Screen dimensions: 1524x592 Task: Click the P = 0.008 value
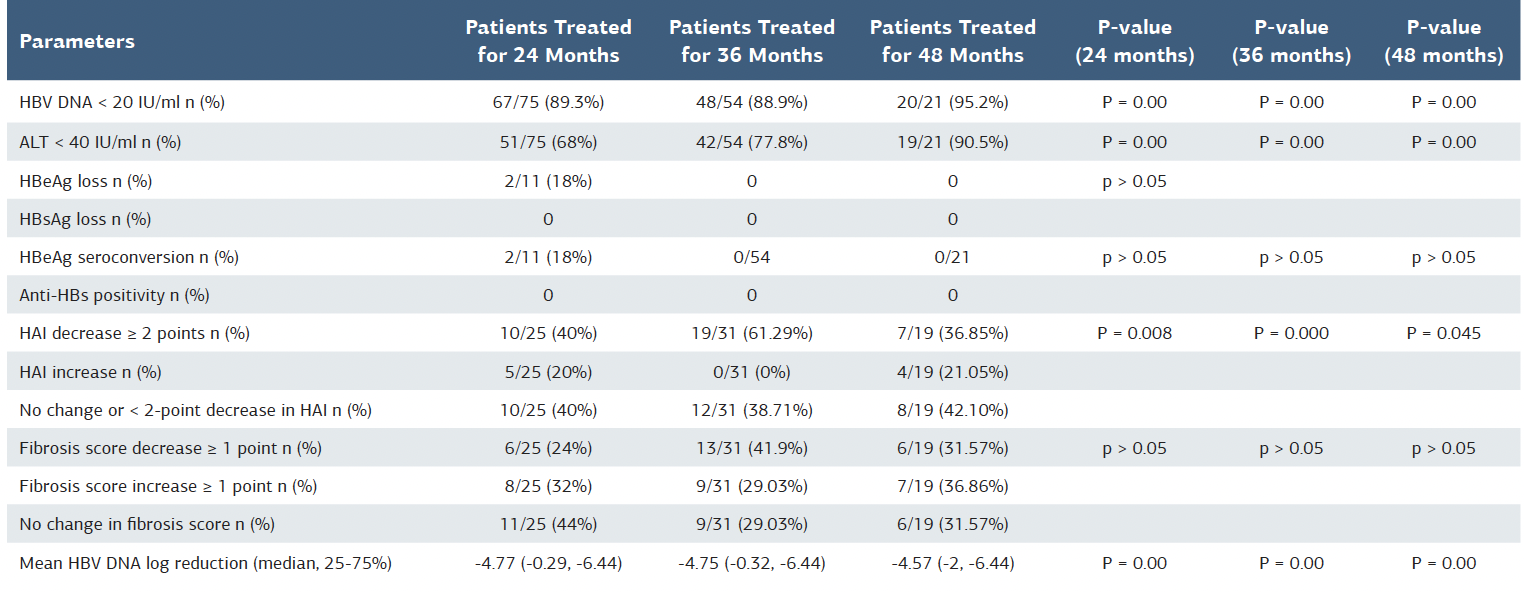(x=1134, y=333)
